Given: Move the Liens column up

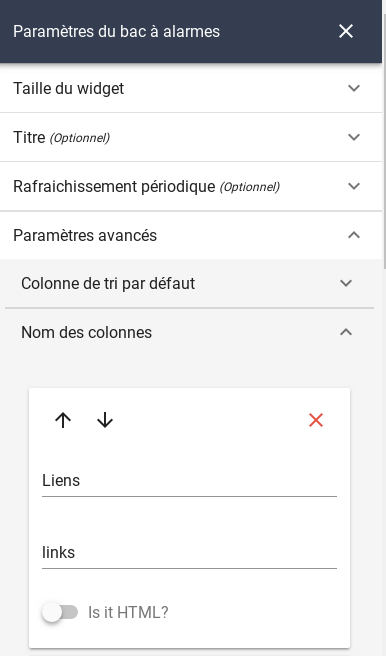Looking at the screenshot, I should point(63,420).
